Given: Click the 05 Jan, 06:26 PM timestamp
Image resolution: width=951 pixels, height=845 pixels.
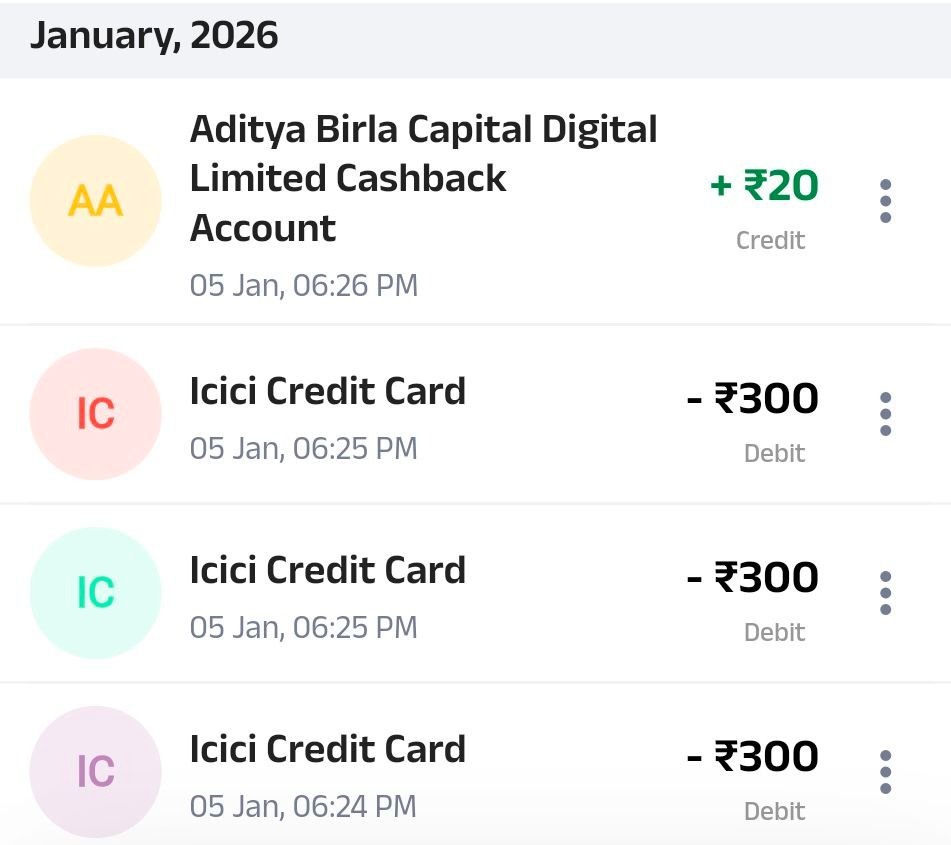Looking at the screenshot, I should coord(304,286).
